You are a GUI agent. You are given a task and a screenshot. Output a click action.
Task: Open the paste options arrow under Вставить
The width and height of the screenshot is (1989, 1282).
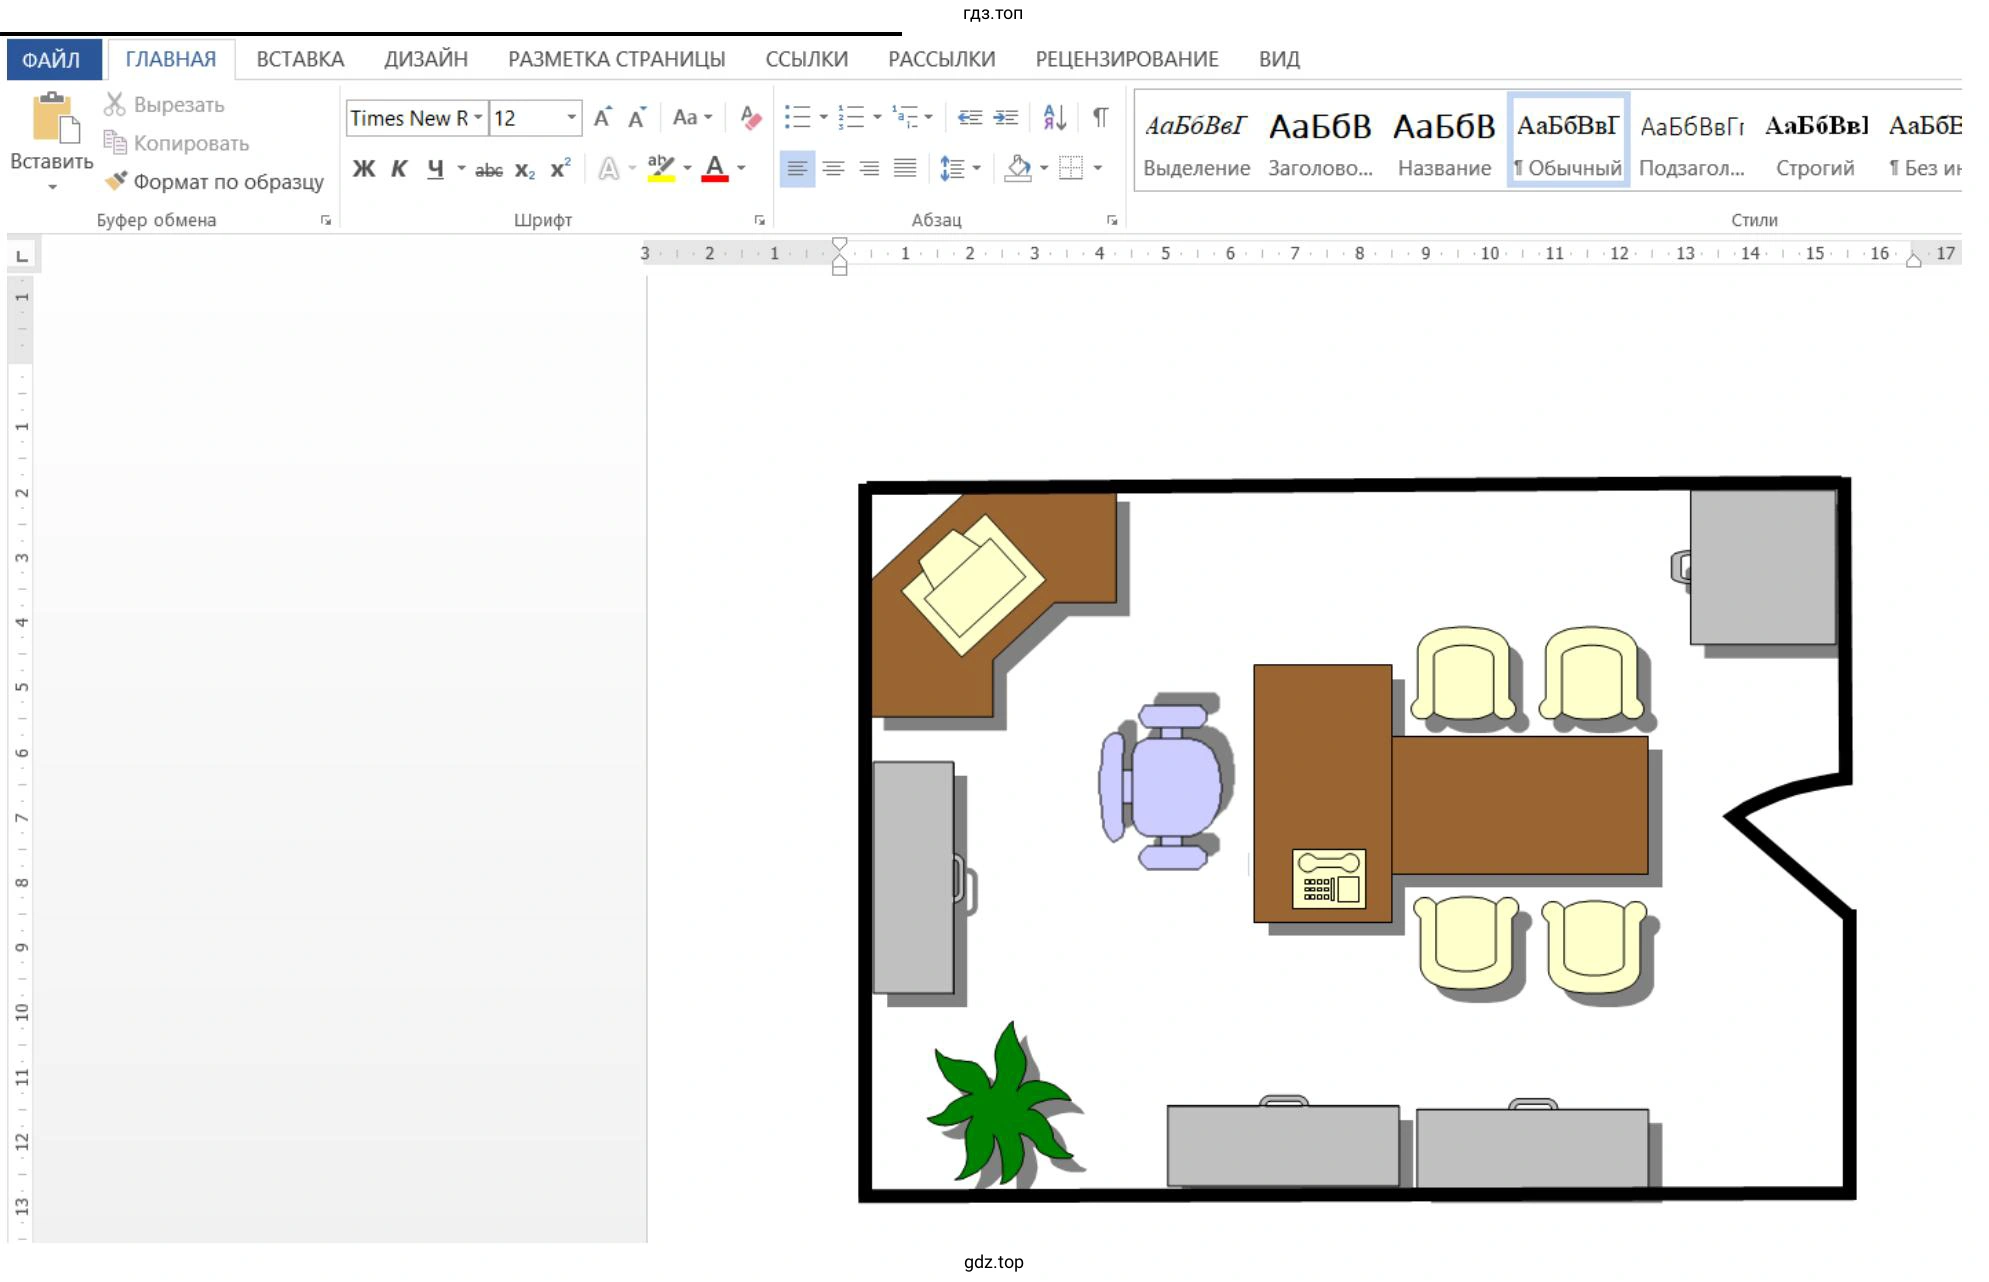point(53,187)
